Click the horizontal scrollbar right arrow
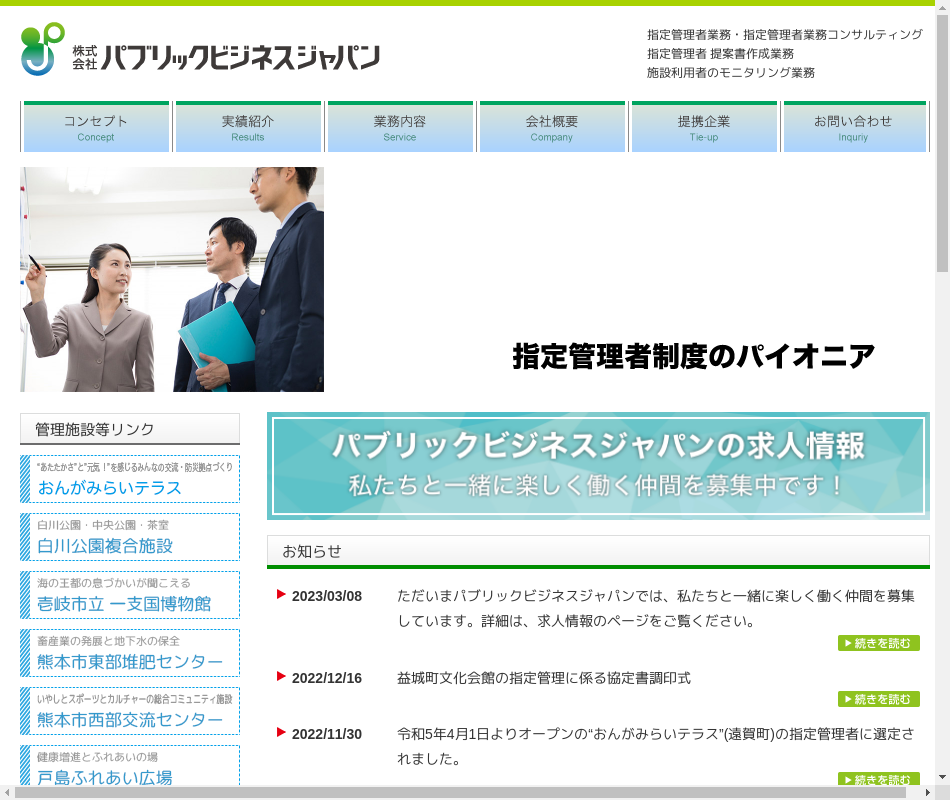 (x=926, y=792)
